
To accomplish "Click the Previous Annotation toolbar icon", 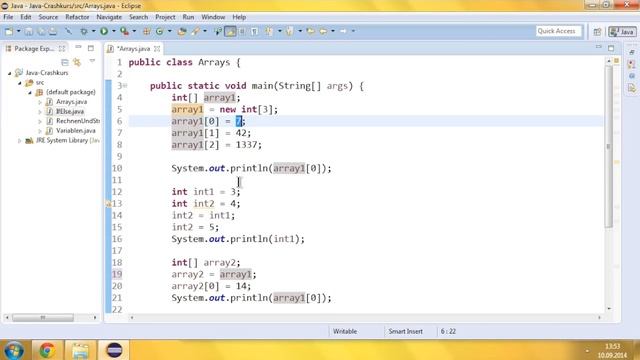I will pyautogui.click(x=289, y=31).
